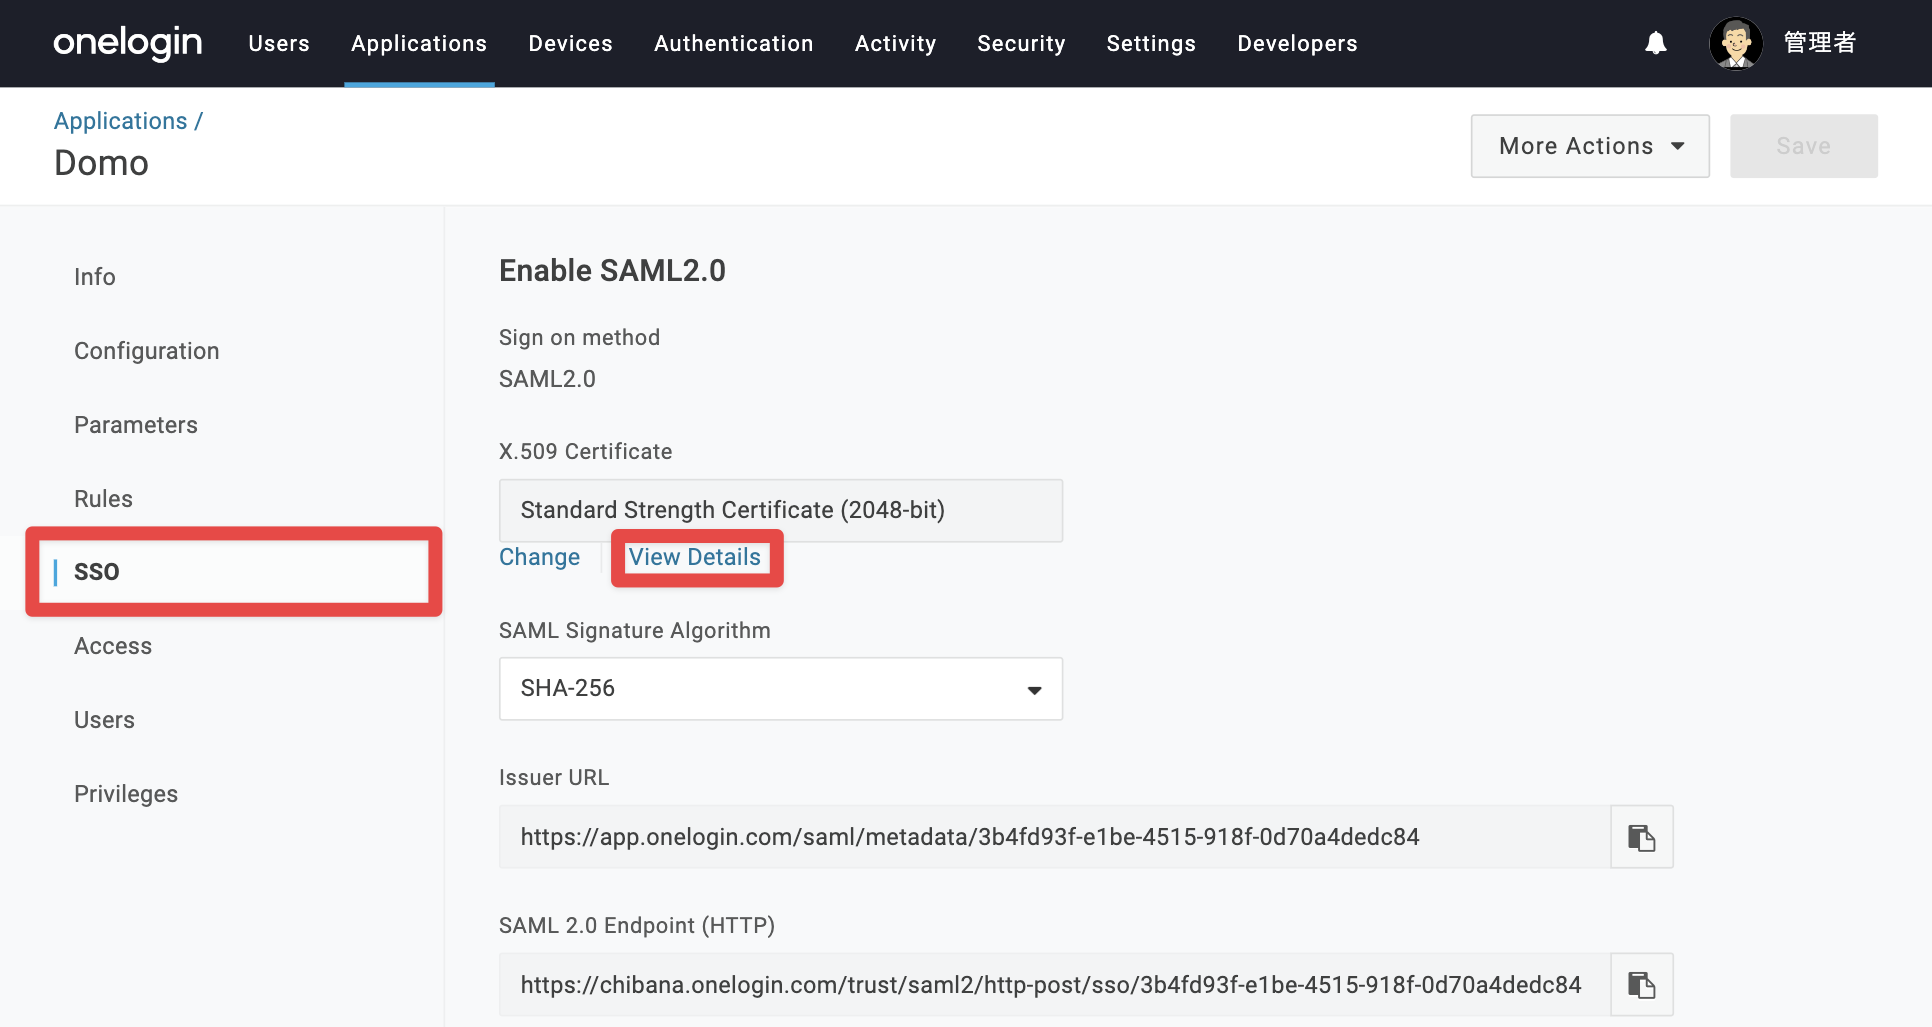Click the View Details certificate link
Screen dimensions: 1932x1027
click(x=695, y=557)
